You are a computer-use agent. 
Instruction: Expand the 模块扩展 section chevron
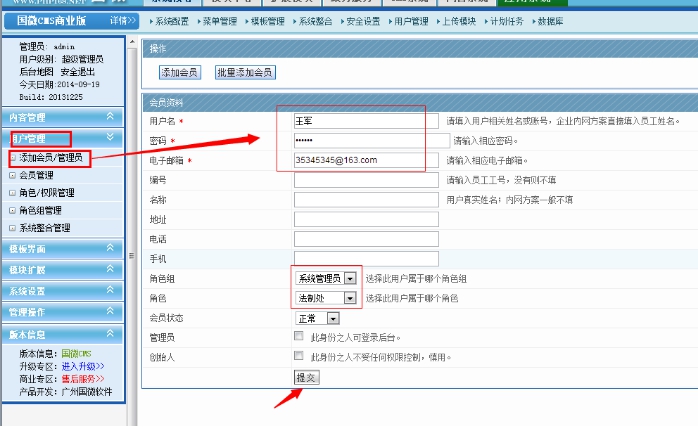(x=110, y=270)
